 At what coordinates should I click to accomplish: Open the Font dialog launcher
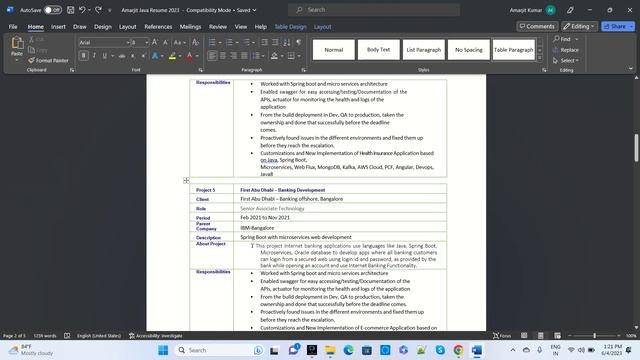pos(200,70)
